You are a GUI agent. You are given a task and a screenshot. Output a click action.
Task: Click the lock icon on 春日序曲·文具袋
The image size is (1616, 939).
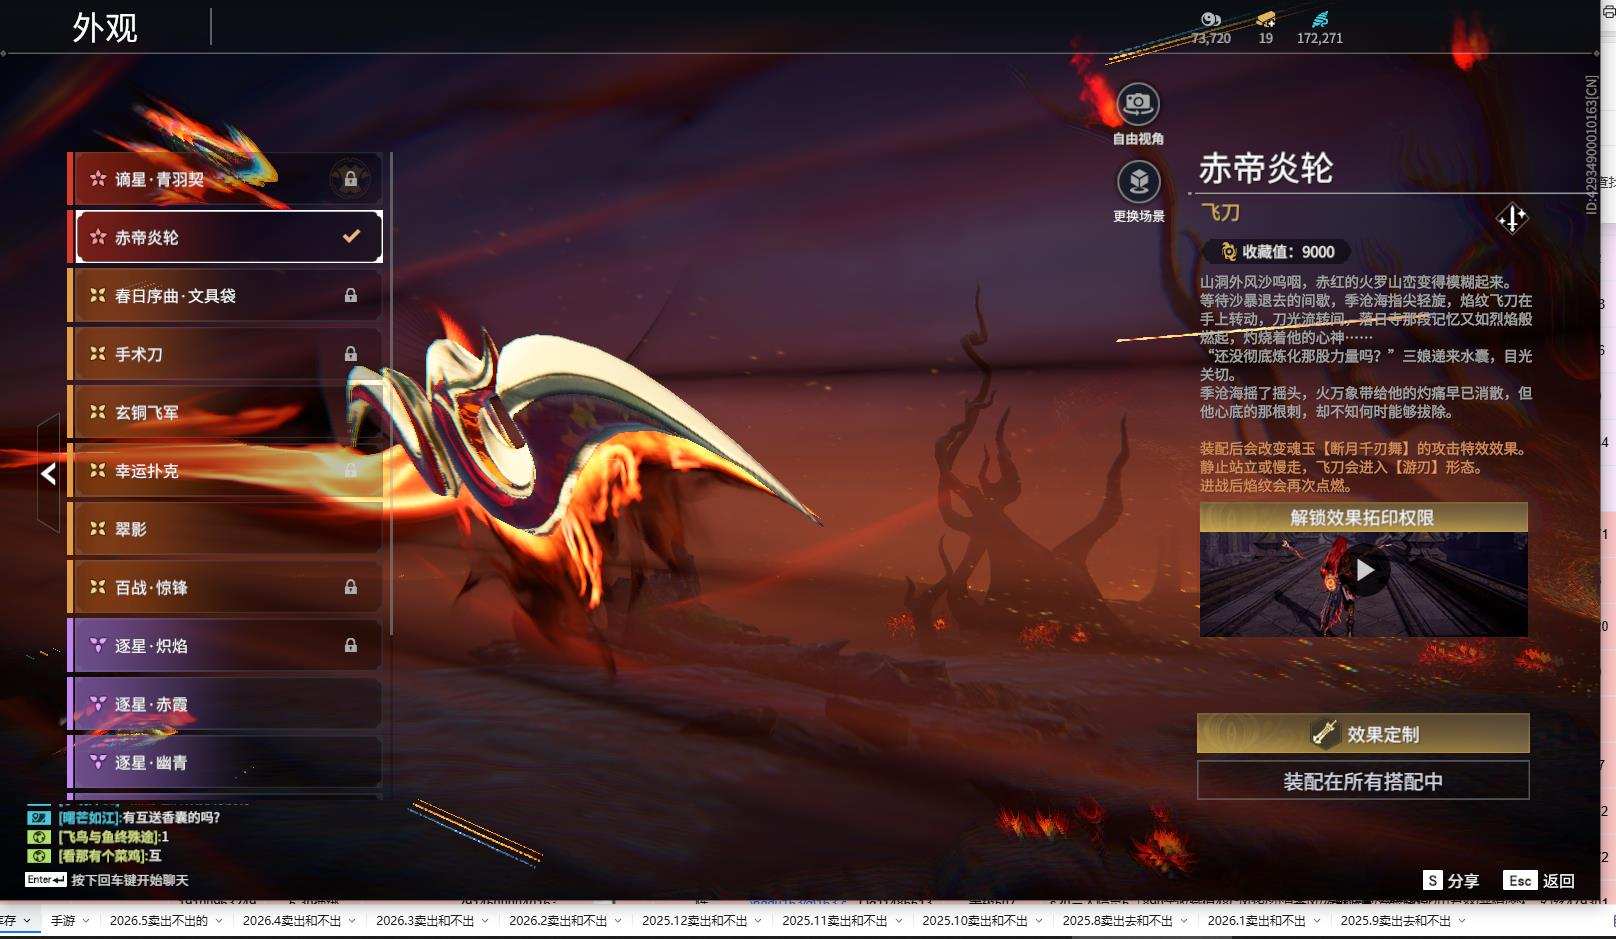(x=351, y=296)
